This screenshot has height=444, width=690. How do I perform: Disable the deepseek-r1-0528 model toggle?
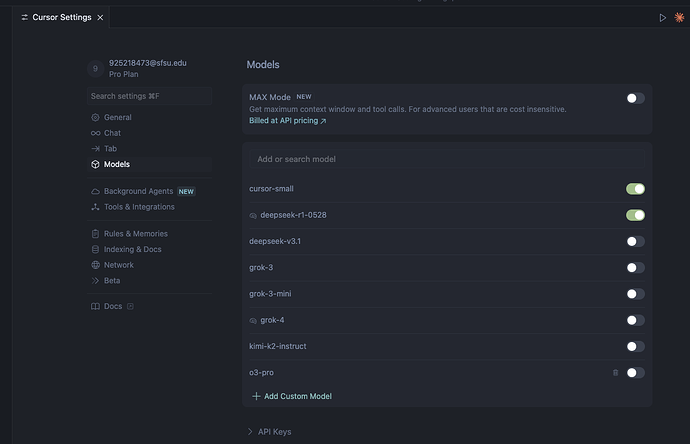(x=635, y=215)
